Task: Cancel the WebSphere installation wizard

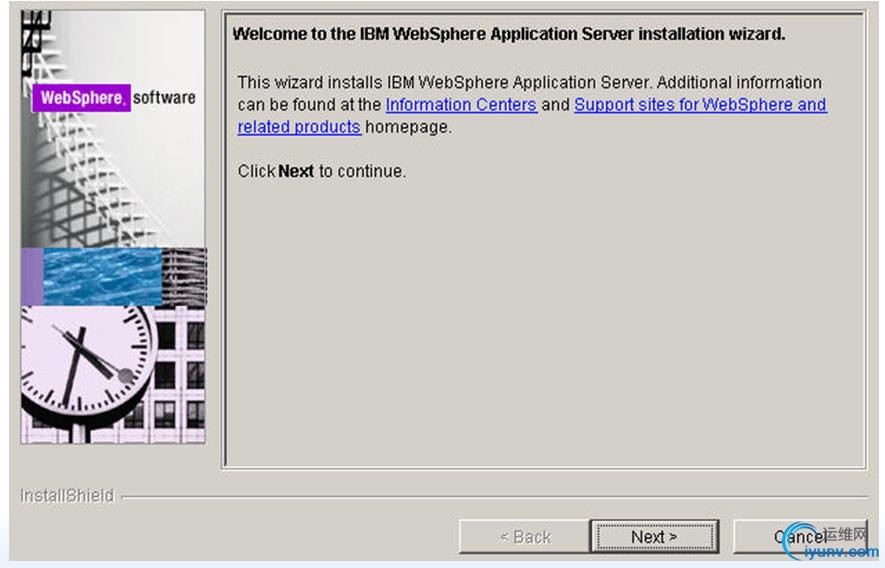Action: 800,536
